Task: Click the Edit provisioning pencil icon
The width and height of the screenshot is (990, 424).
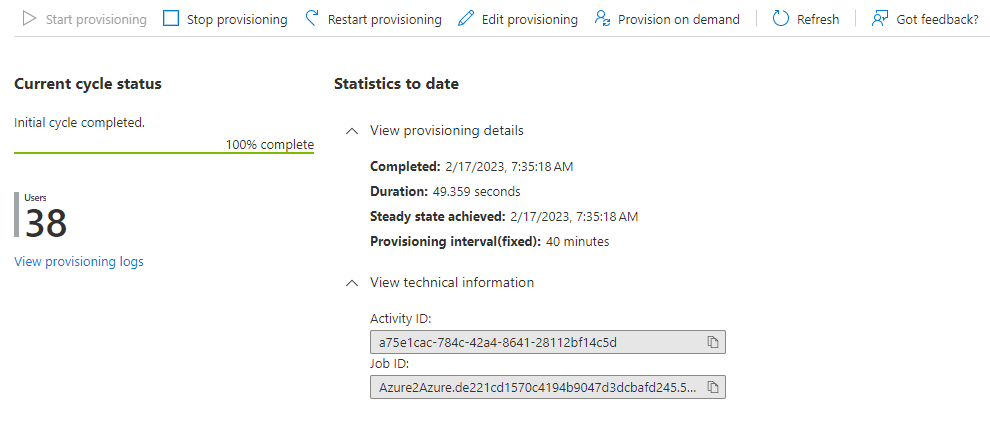Action: coord(465,19)
